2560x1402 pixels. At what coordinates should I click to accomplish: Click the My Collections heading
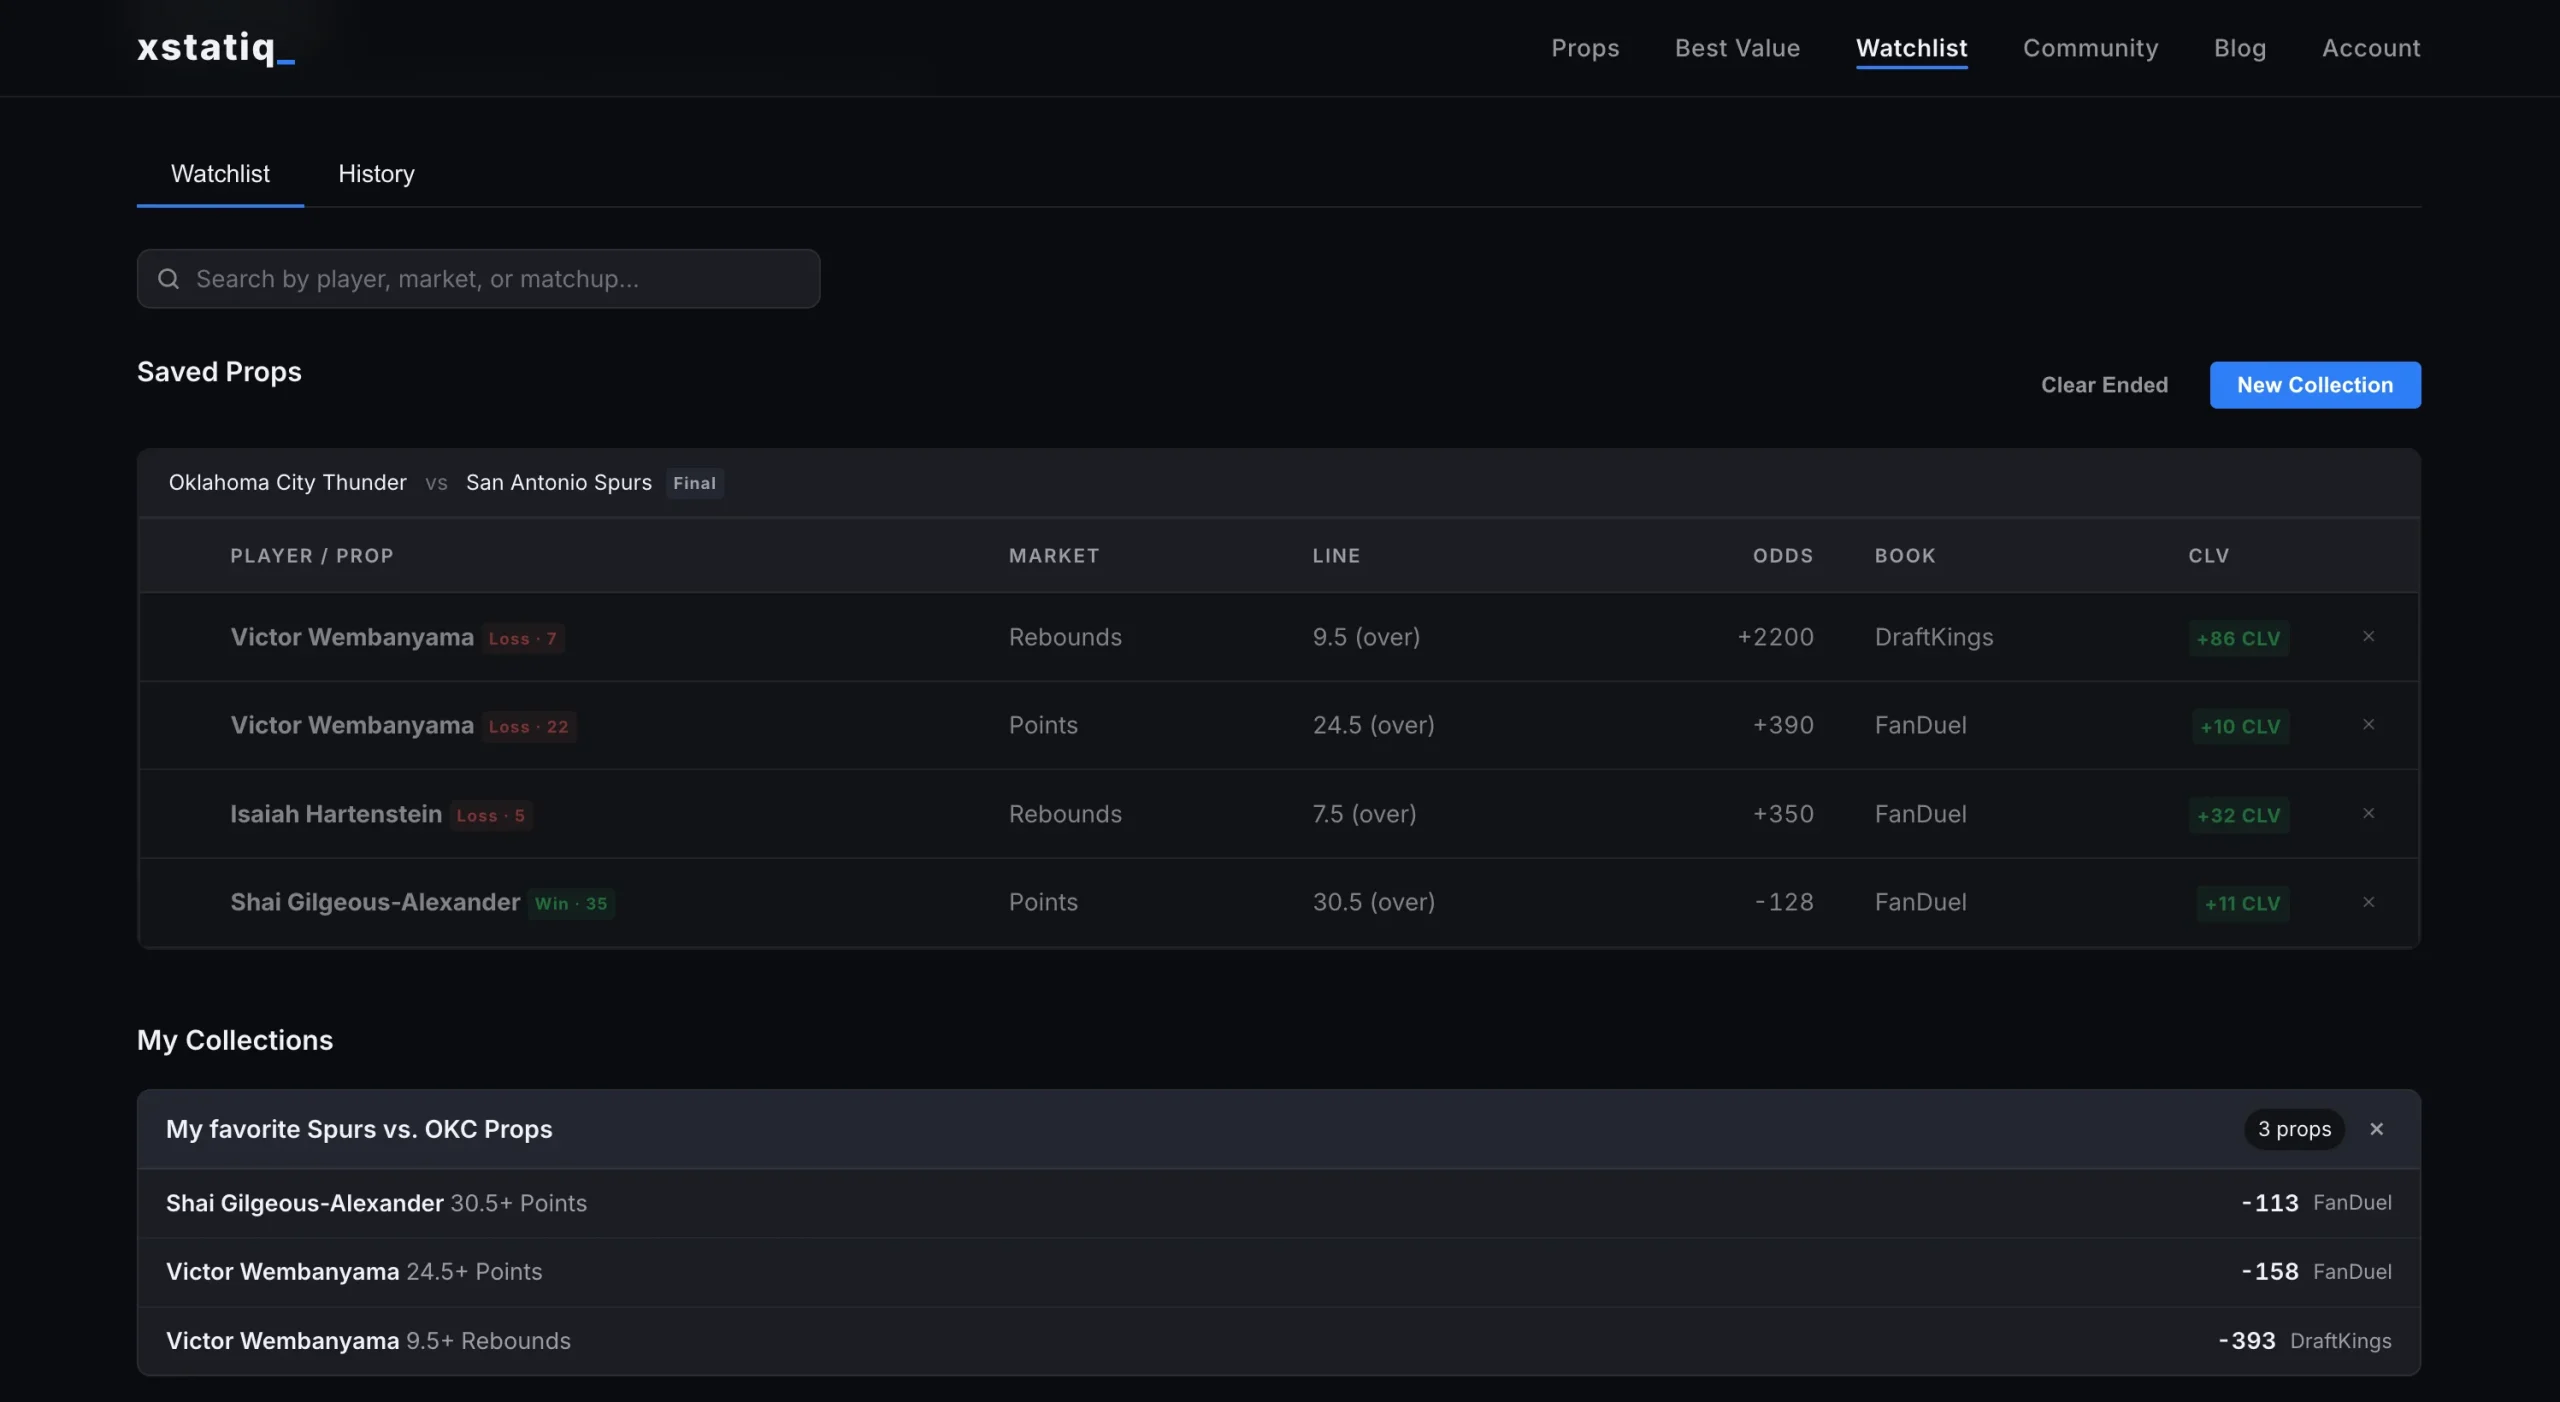(235, 1040)
